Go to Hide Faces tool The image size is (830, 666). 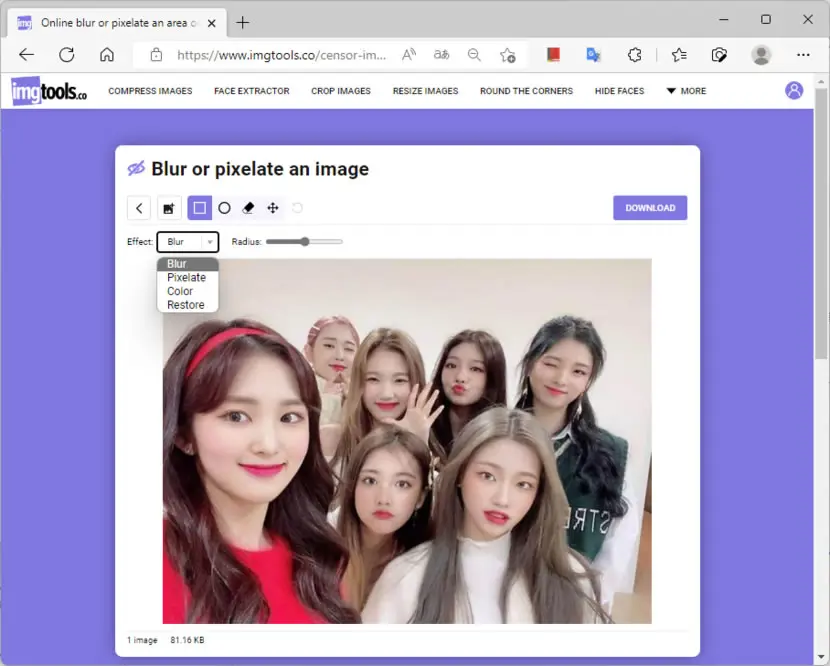[x=619, y=91]
